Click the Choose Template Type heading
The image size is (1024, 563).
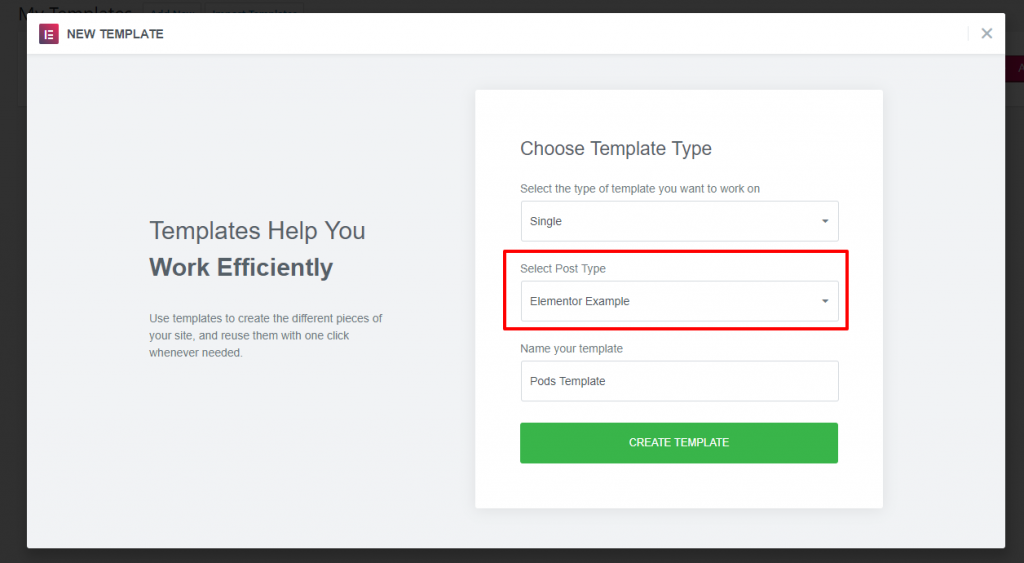point(615,149)
